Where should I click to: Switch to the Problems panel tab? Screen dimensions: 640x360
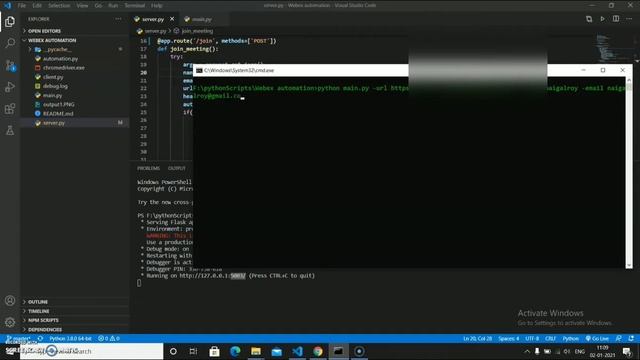(149, 168)
